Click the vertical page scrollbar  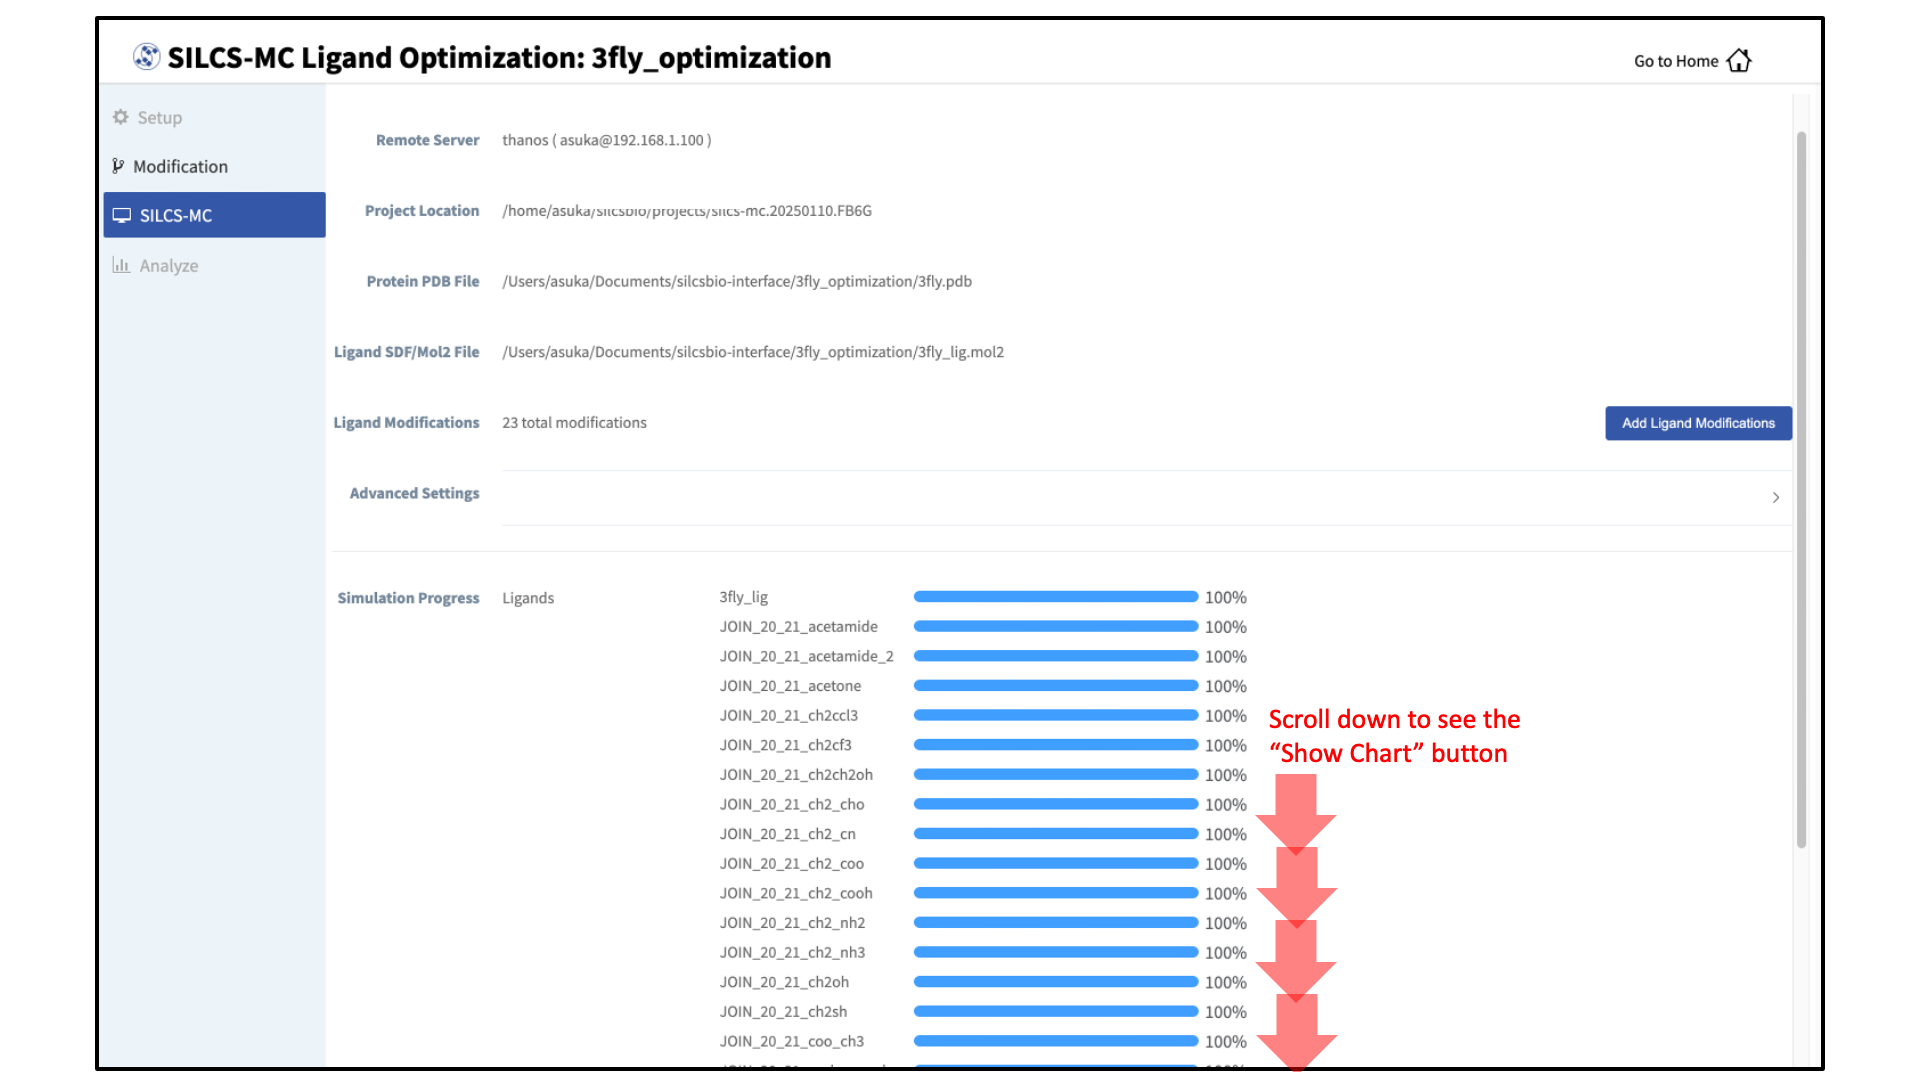[x=1801, y=490]
